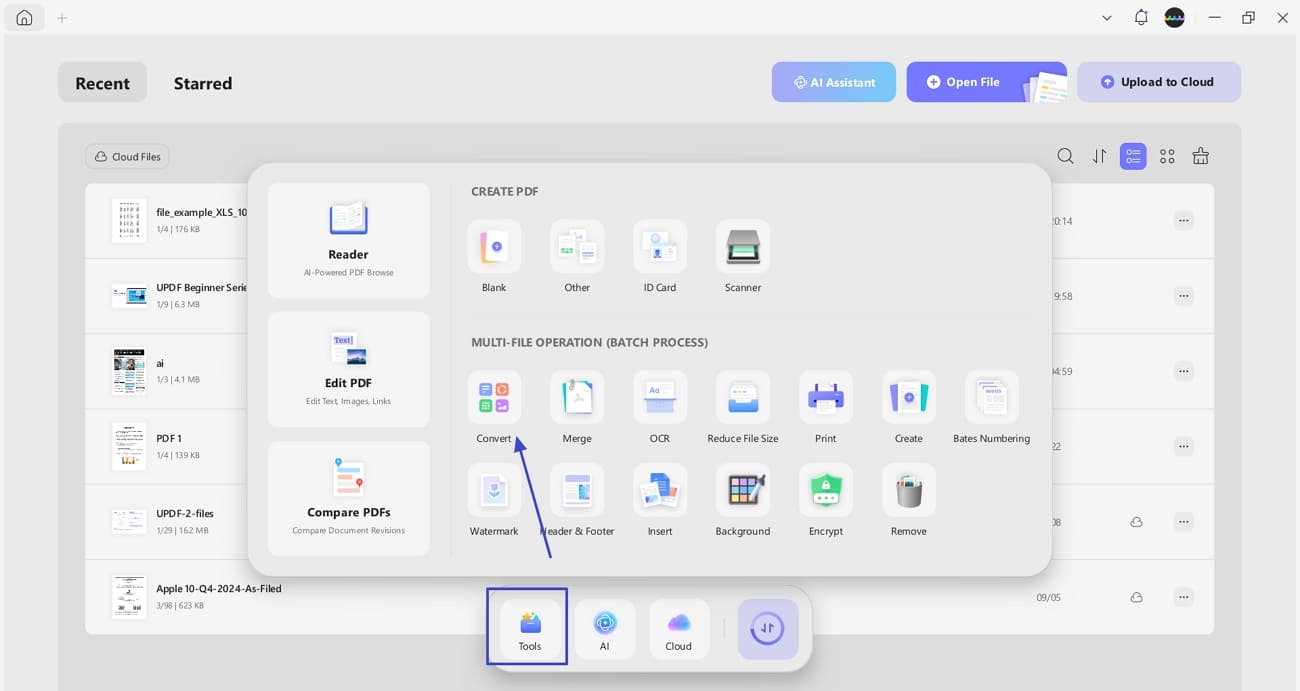Image resolution: width=1300 pixels, height=691 pixels.
Task: Expand the title bar chevron dropdown
Action: (1106, 18)
